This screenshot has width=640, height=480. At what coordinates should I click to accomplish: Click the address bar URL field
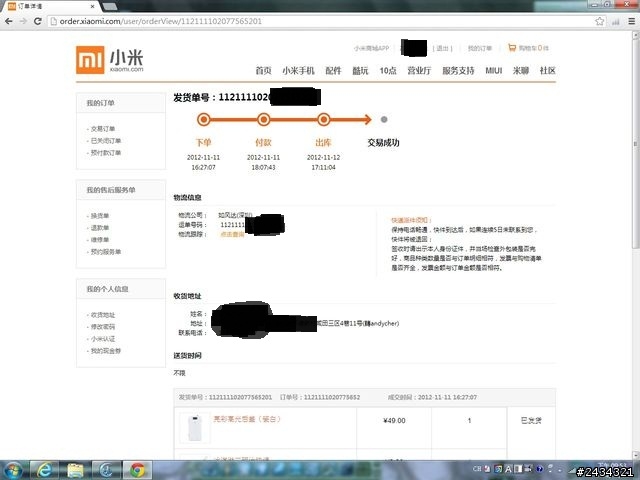[x=322, y=21]
